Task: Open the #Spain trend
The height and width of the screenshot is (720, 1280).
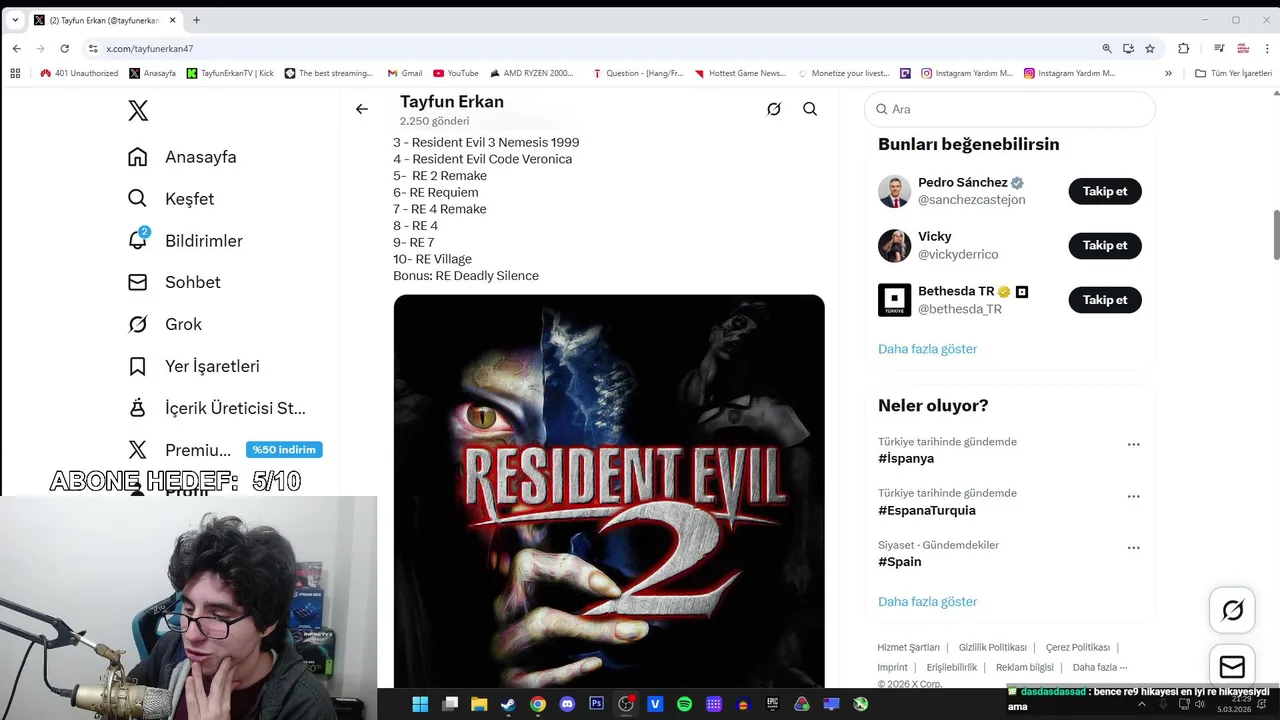Action: 900,562
